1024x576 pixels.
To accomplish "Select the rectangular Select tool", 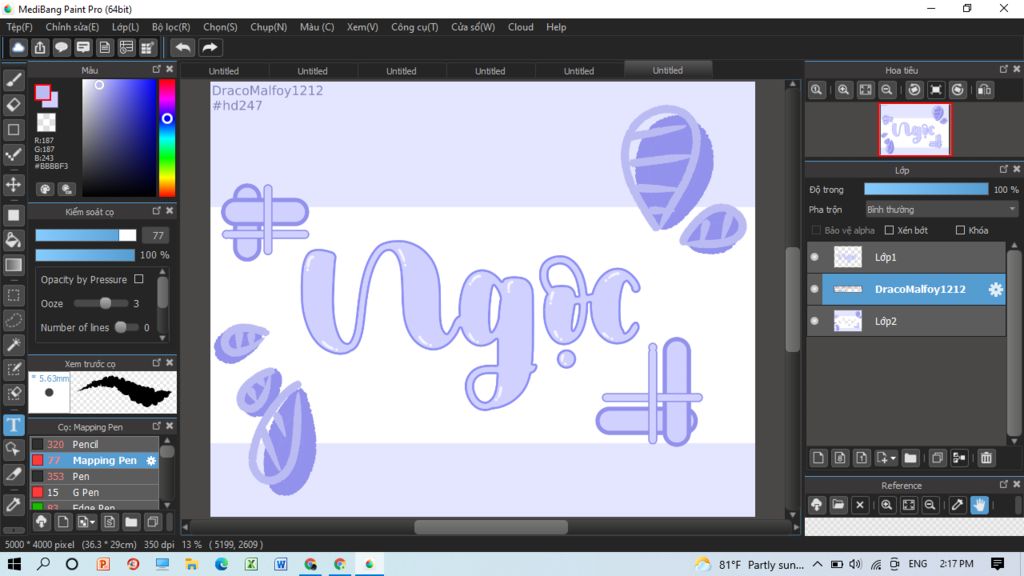I will [14, 295].
